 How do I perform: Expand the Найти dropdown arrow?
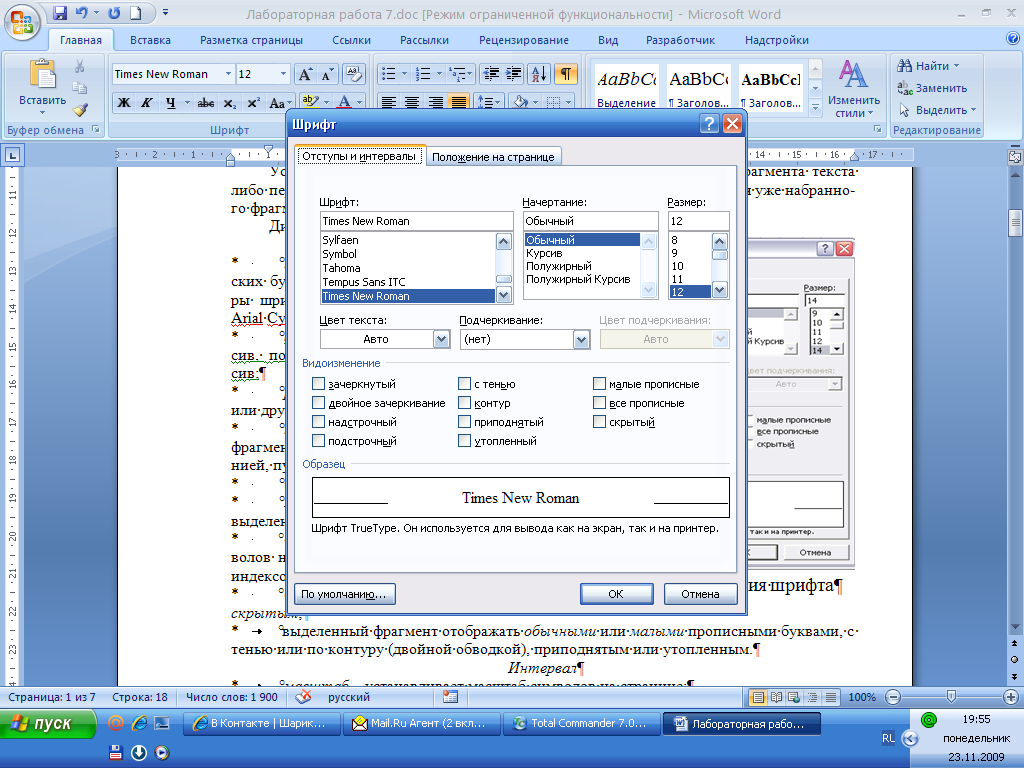click(x=957, y=65)
